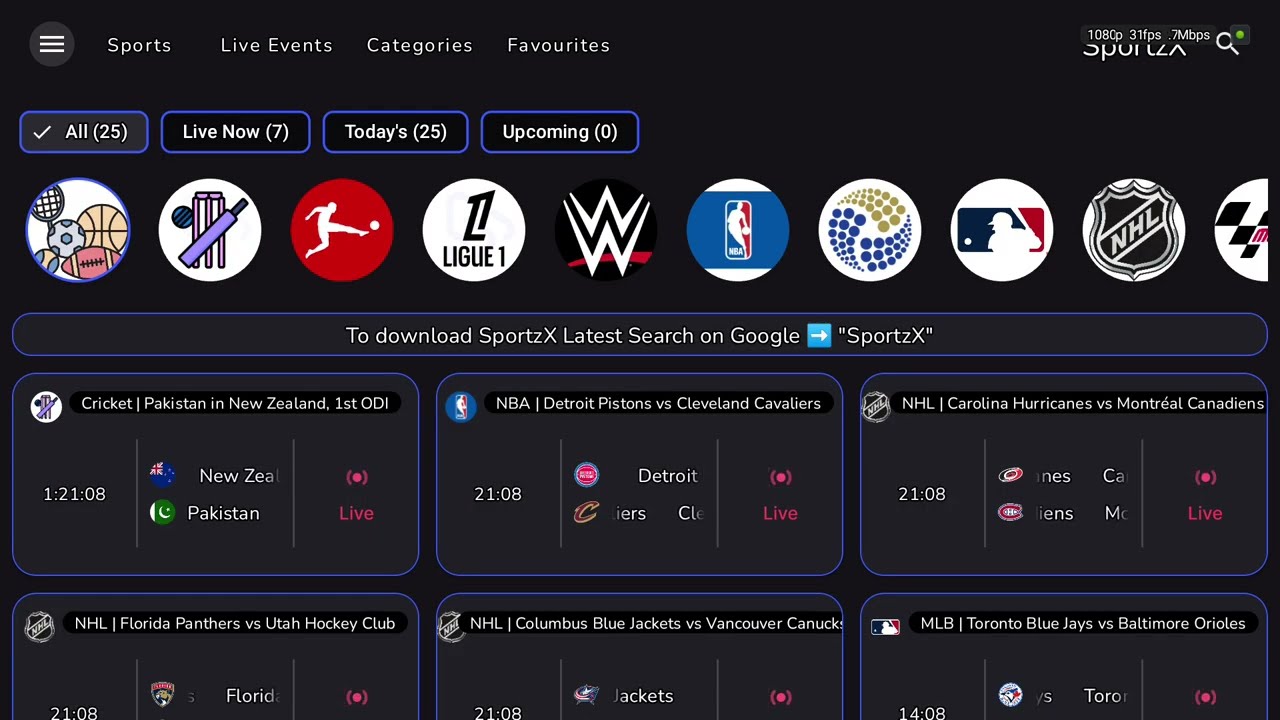This screenshot has height=720, width=1280.
Task: Open the search magnifier icon
Action: [x=1227, y=44]
